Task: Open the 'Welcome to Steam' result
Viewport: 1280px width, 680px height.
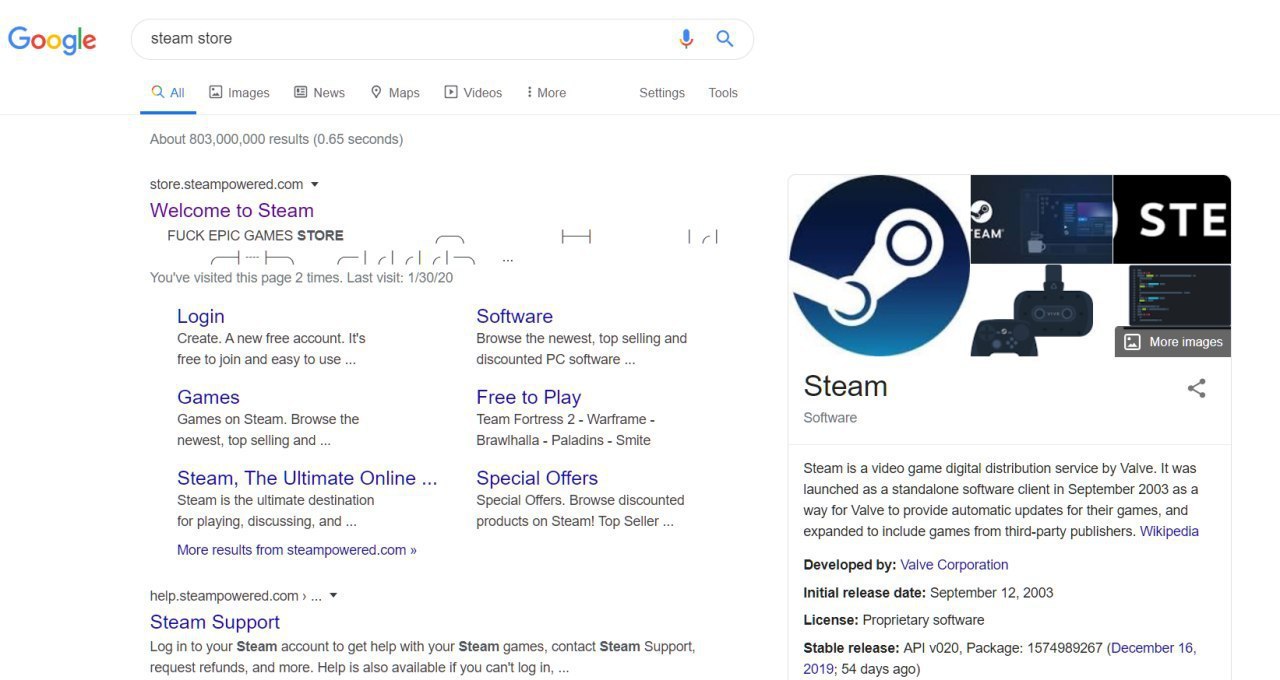Action: pyautogui.click(x=232, y=210)
